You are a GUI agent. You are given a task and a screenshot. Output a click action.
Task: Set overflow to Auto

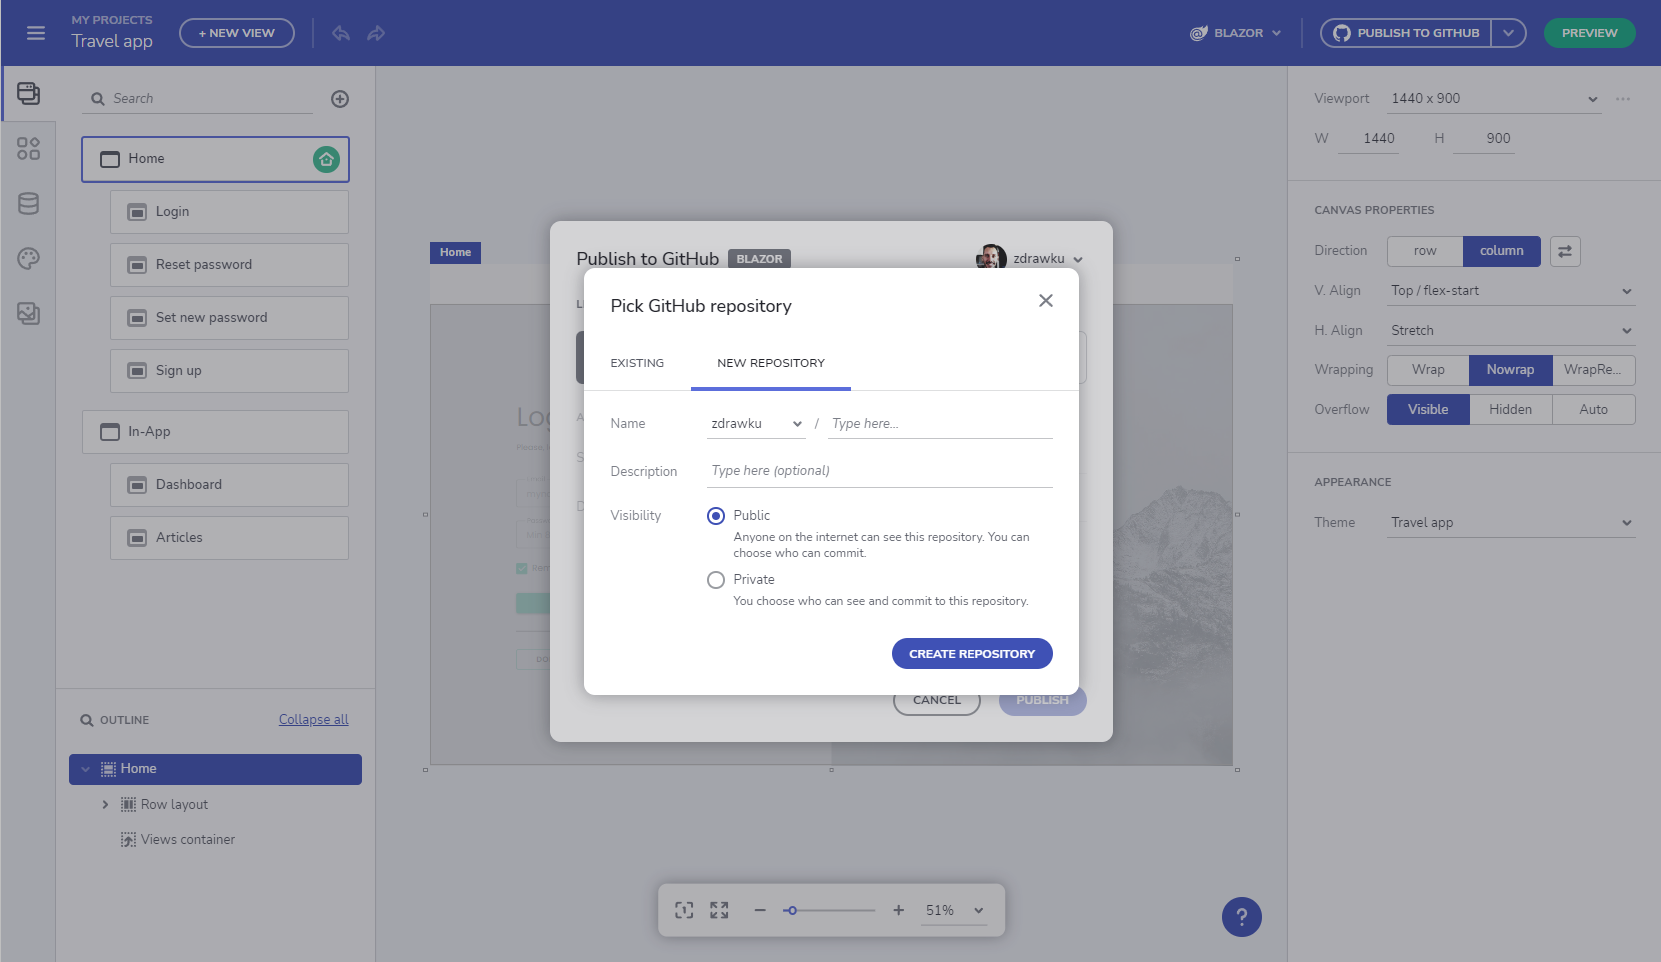coord(1594,410)
